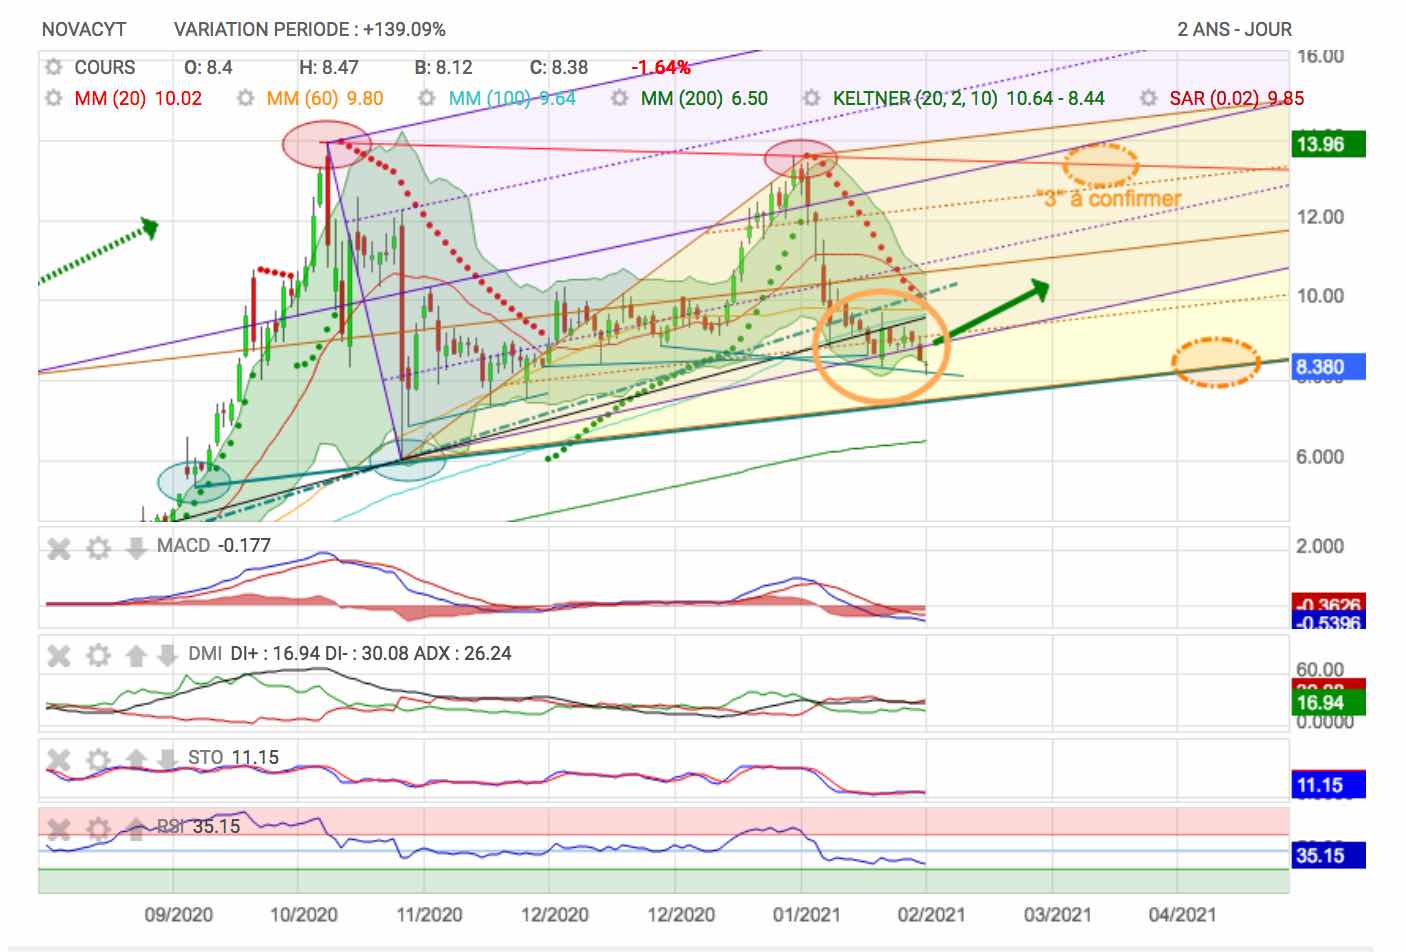Click the H: 8.47 high value
Viewport: 1406px width, 952px height.
point(329,68)
